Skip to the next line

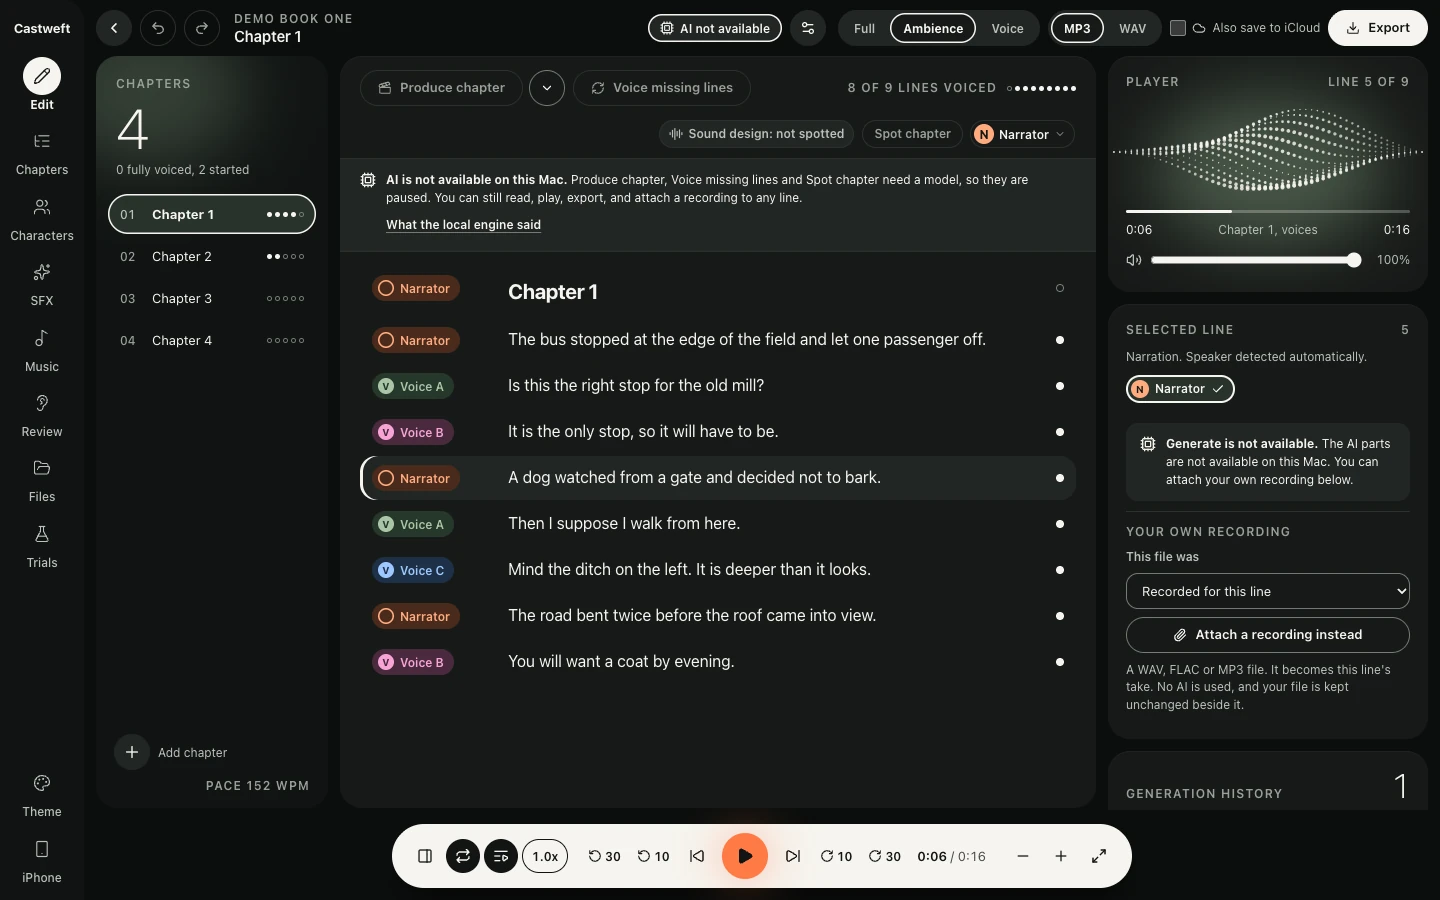click(x=793, y=856)
